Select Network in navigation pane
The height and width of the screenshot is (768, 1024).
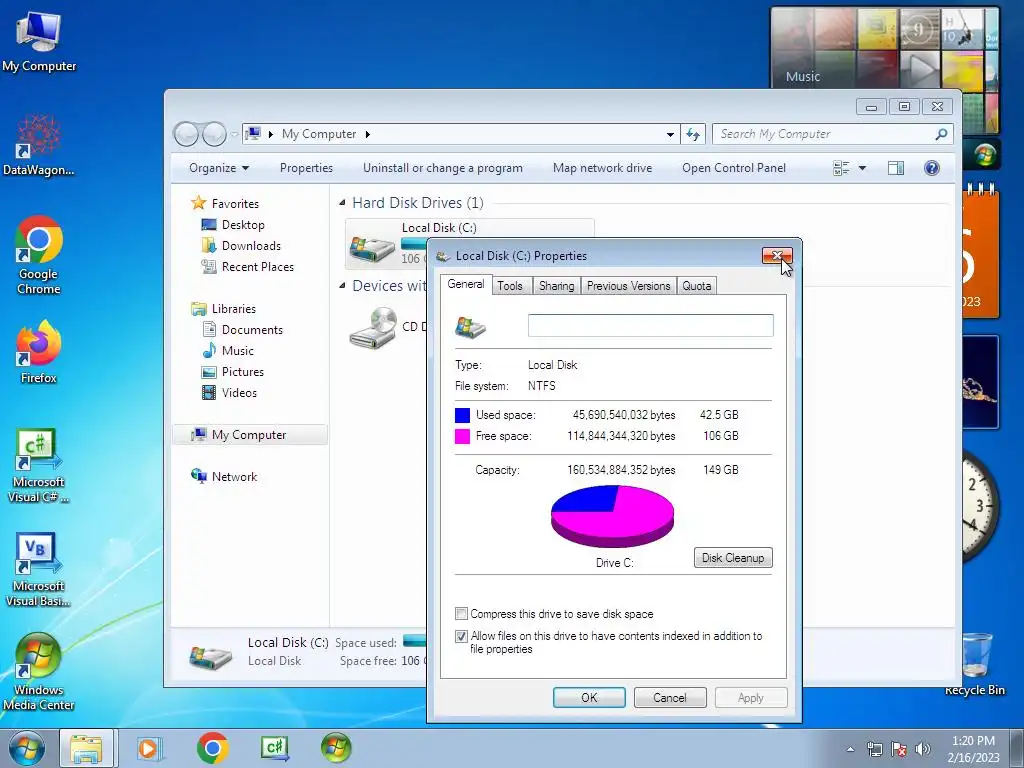(234, 477)
